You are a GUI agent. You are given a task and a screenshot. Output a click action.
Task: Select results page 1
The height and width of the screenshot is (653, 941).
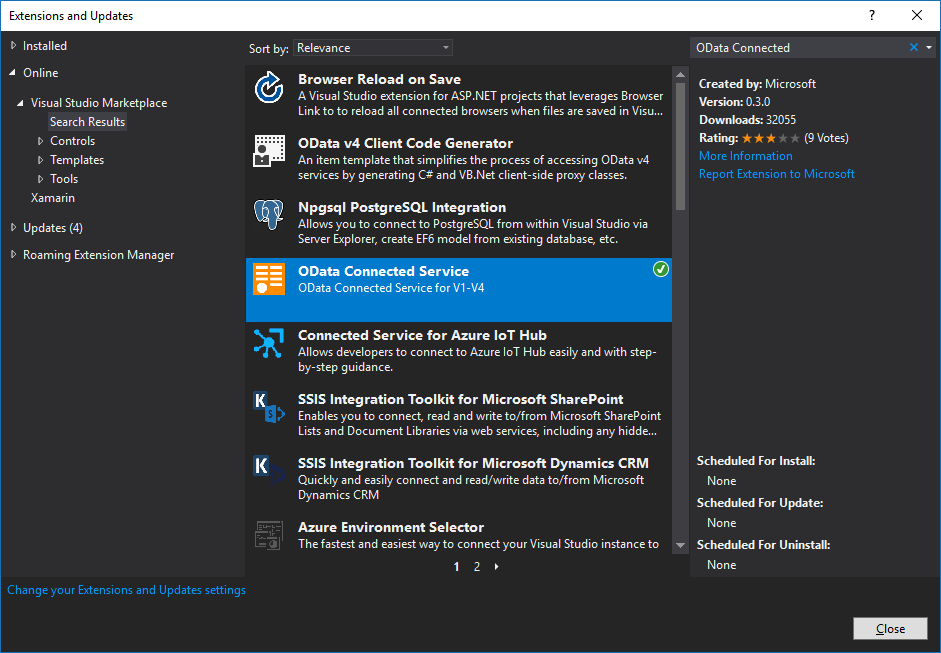tap(457, 567)
